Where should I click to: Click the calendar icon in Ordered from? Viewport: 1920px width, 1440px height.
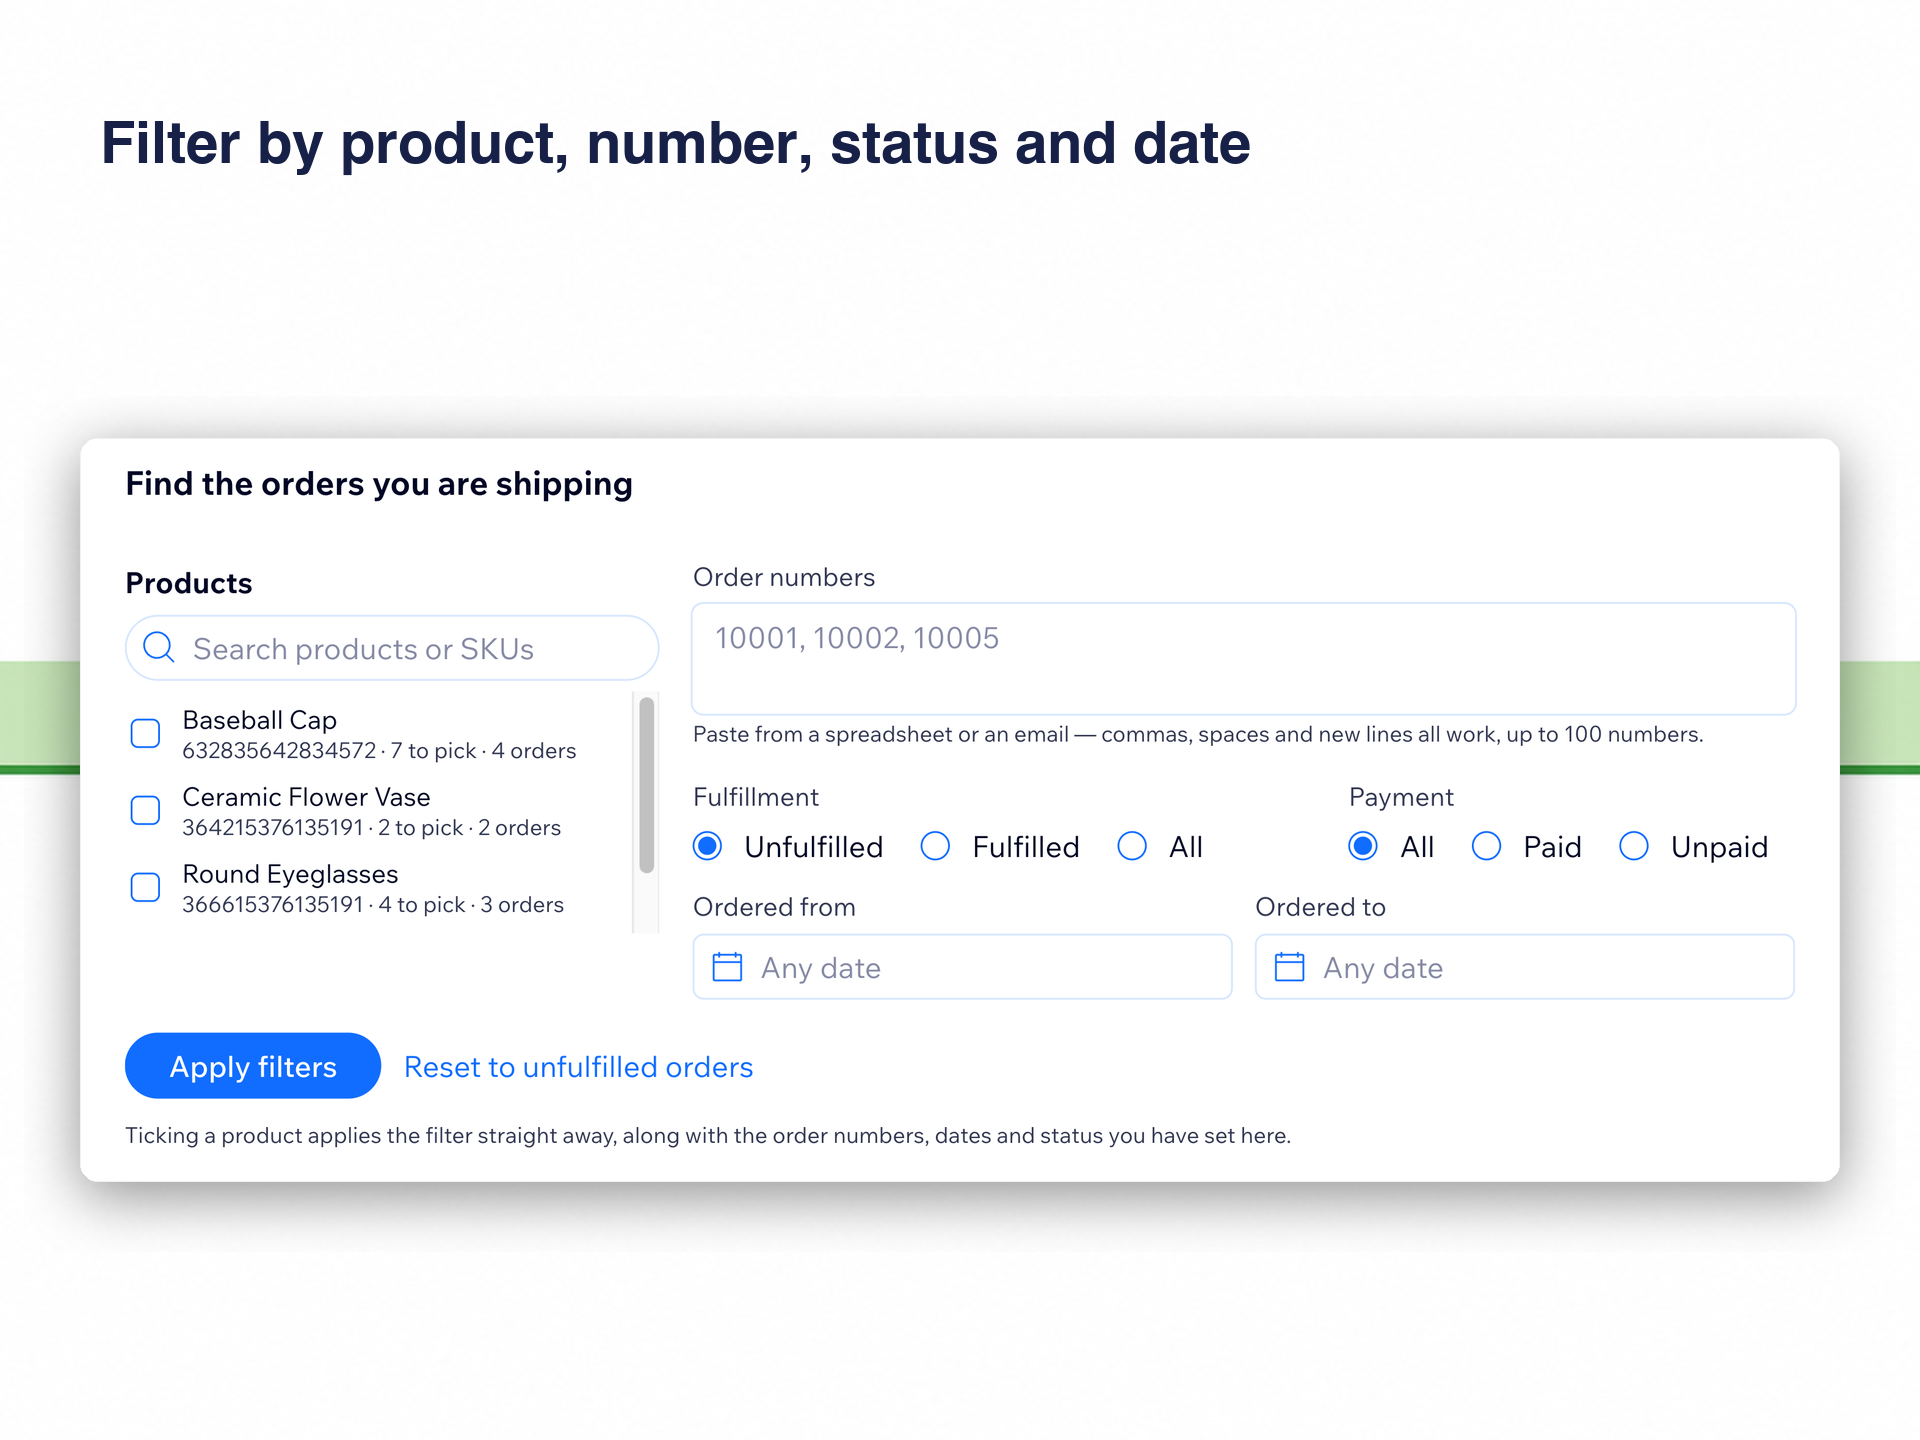tap(727, 967)
